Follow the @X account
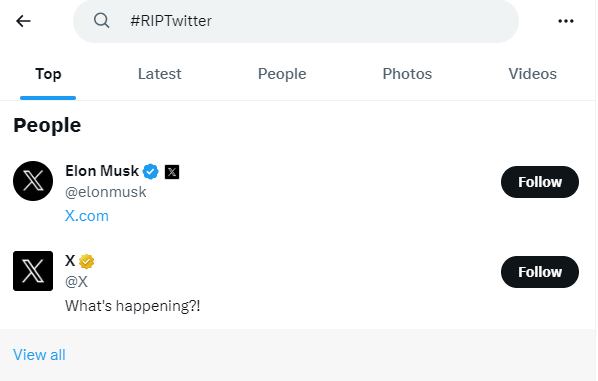The image size is (598, 381). 540,272
